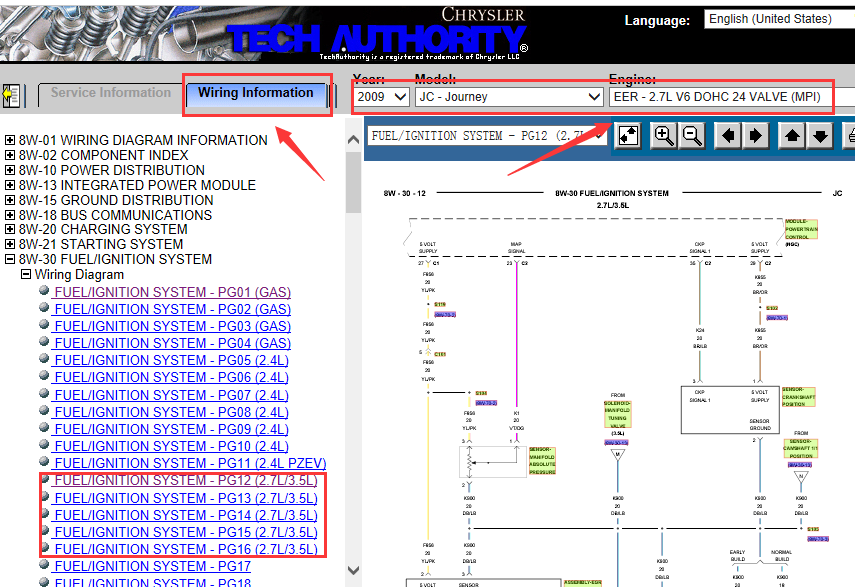Open FUEL/IGNITION SYSTEM - PG05 (2.4L)

point(171,360)
